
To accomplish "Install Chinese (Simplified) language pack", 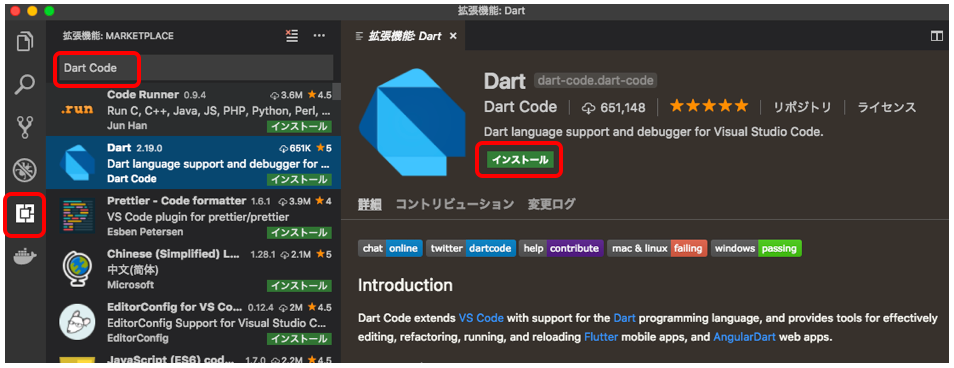I will [299, 285].
